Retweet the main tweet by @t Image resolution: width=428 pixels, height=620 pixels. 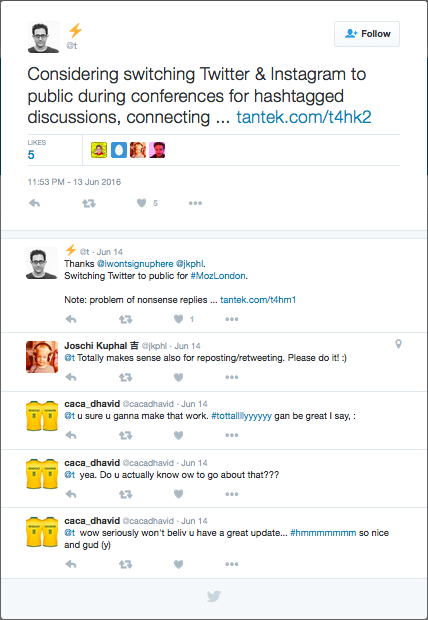click(89, 203)
